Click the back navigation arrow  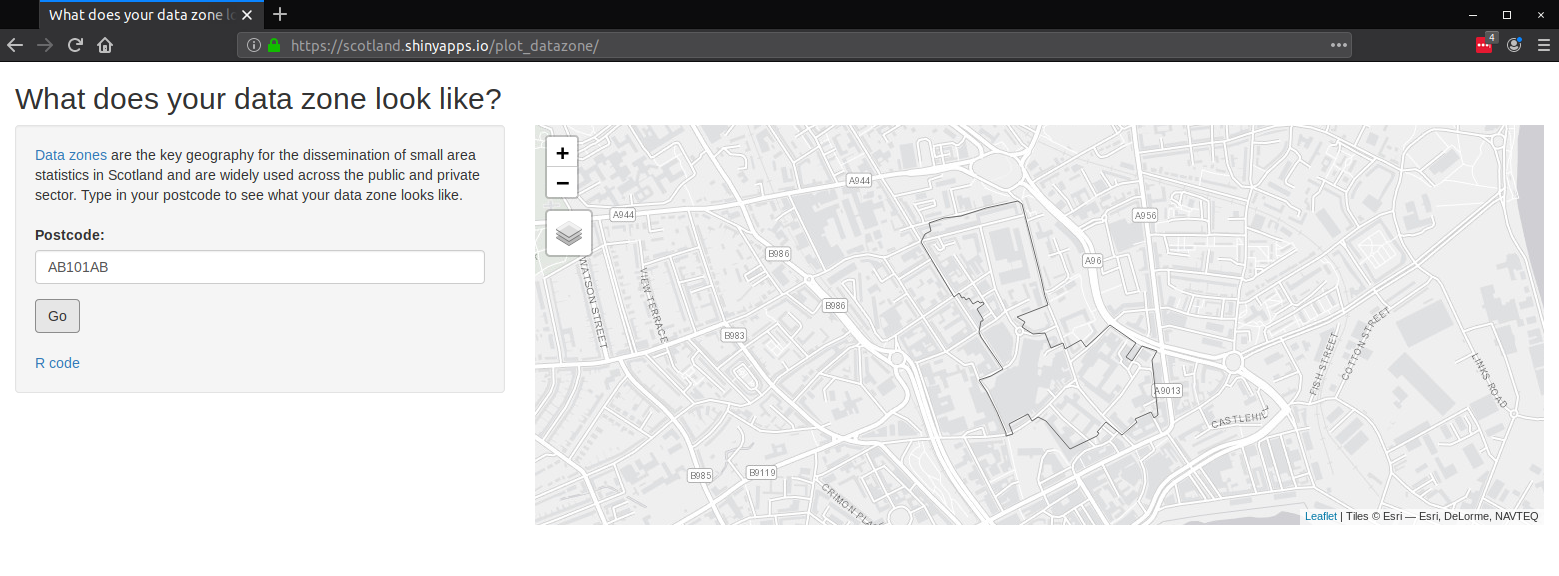(15, 45)
